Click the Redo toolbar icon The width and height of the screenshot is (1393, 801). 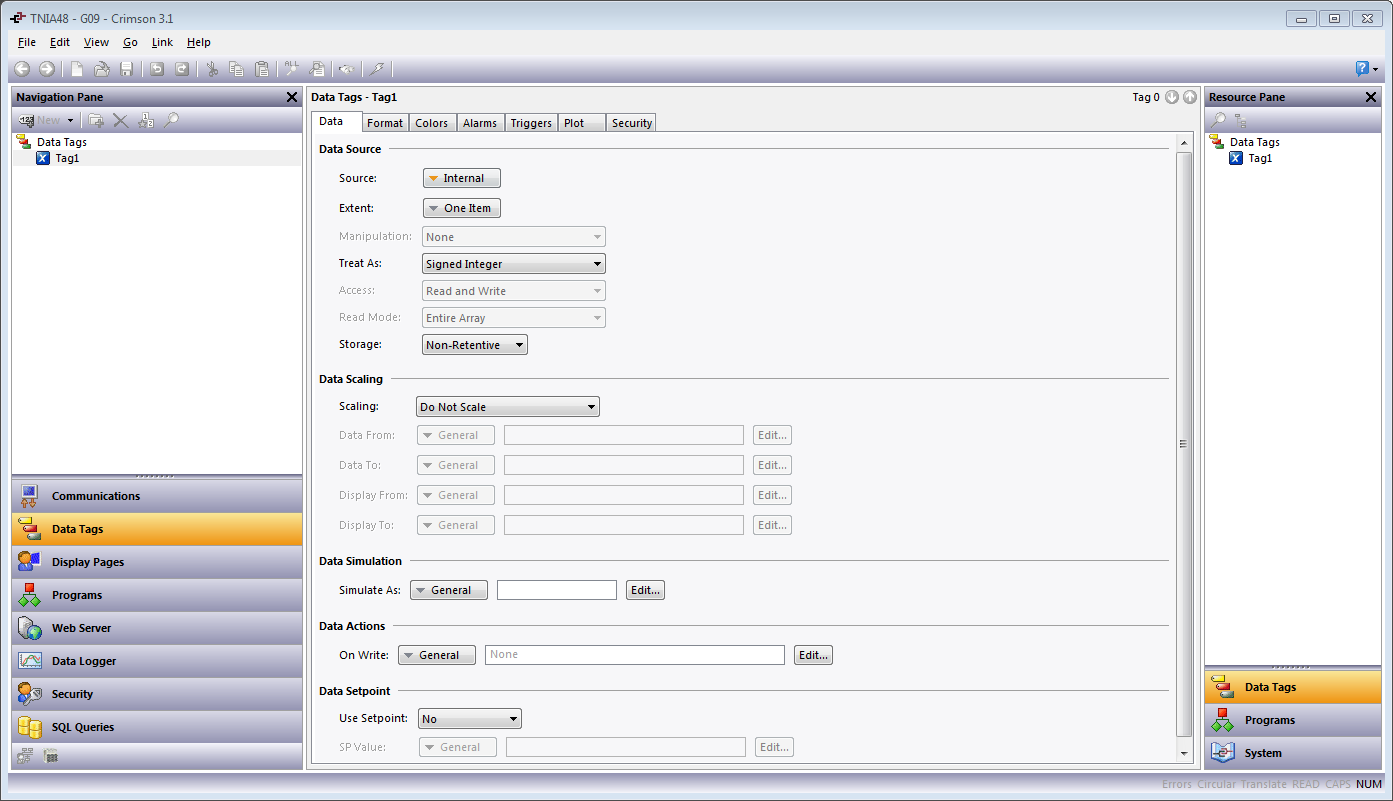point(182,69)
